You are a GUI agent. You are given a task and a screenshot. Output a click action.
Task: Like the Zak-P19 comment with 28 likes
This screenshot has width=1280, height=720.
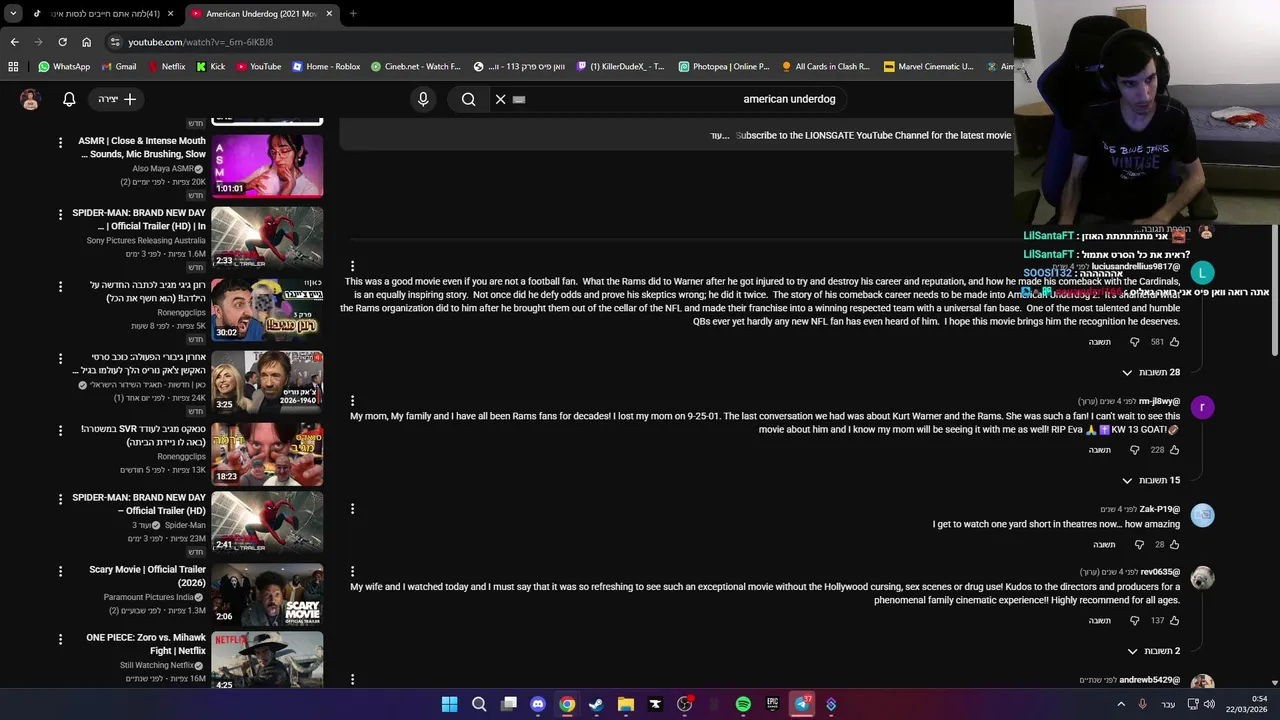(x=1174, y=545)
